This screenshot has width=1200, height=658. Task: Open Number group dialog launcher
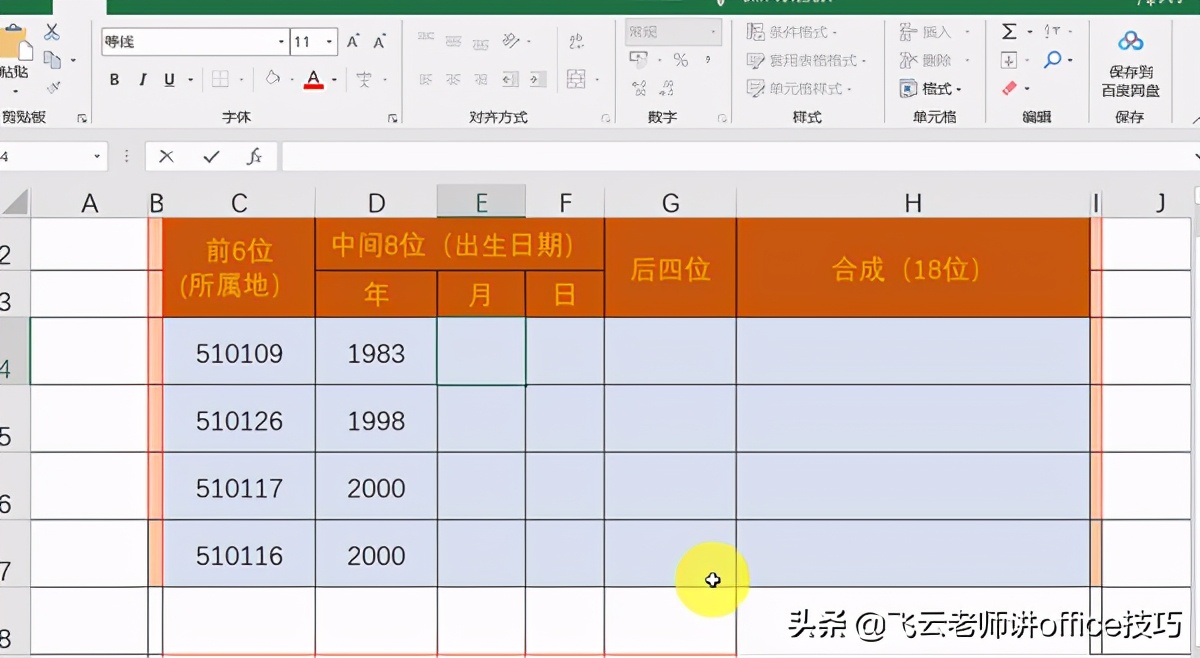(722, 118)
